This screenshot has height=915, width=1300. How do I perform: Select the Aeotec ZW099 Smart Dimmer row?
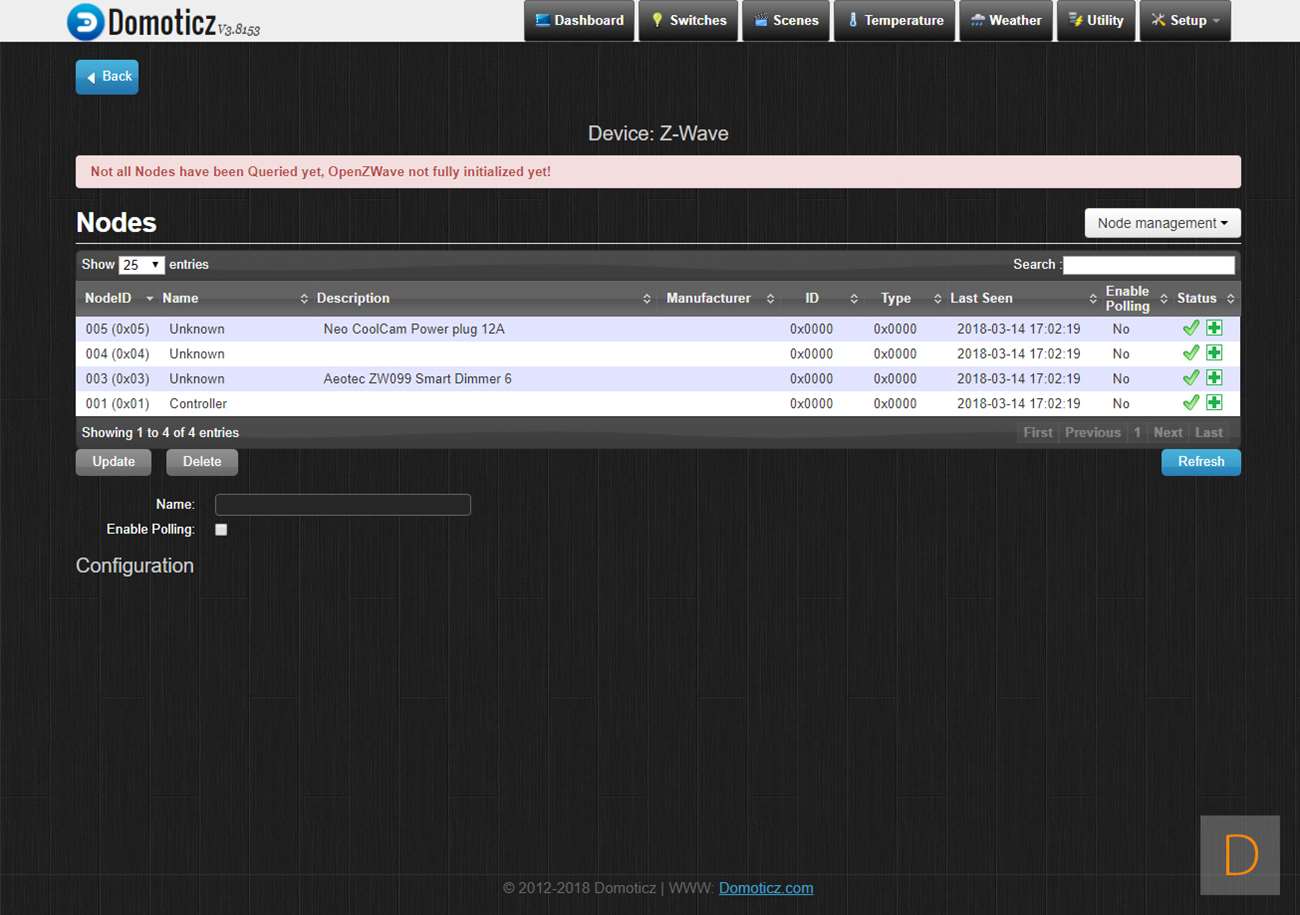[x=417, y=379]
